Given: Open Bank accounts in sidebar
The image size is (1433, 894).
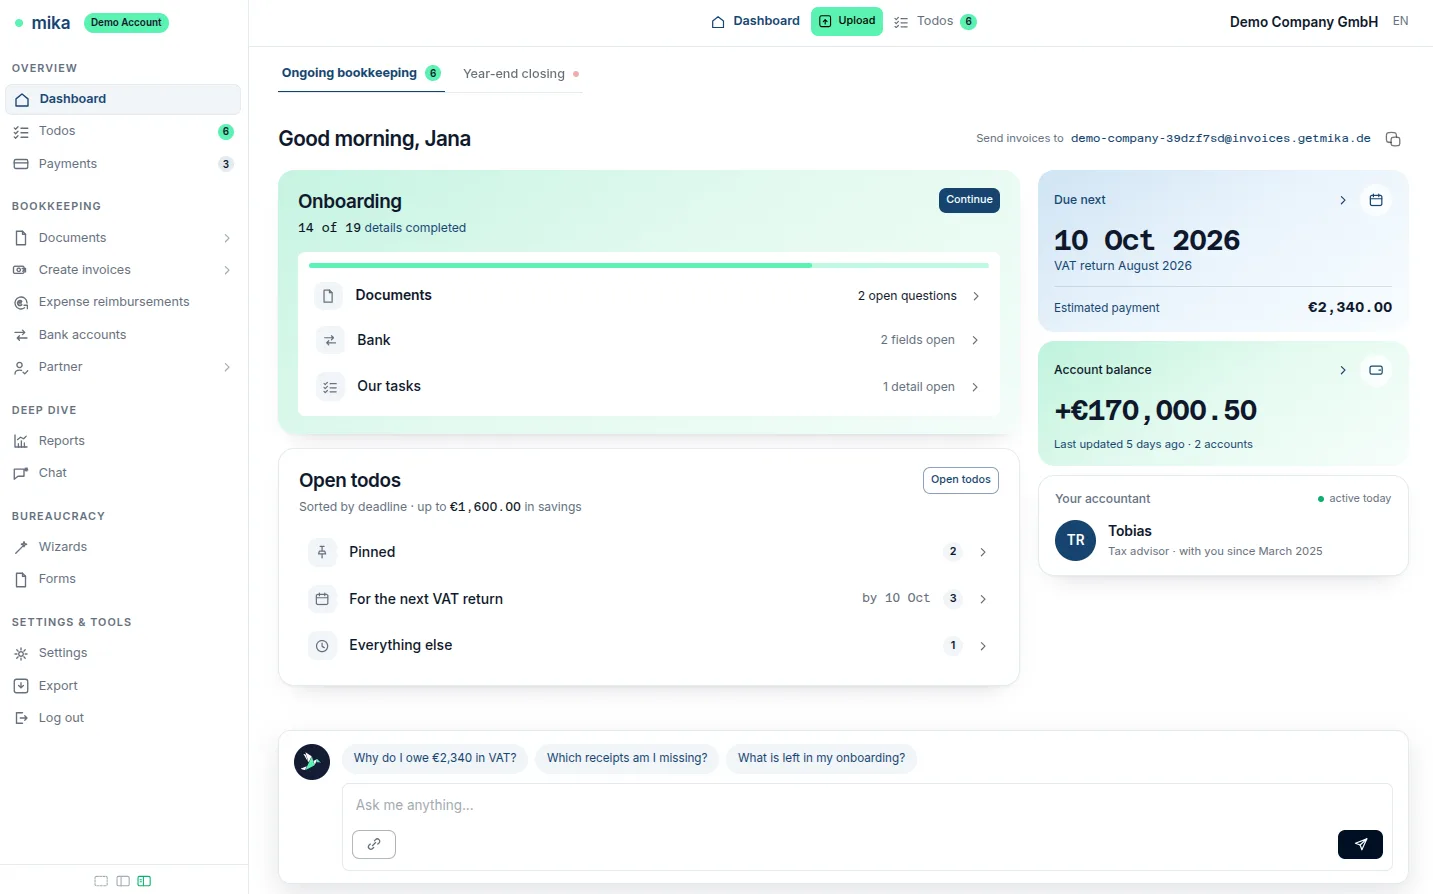Looking at the screenshot, I should [123, 335].
